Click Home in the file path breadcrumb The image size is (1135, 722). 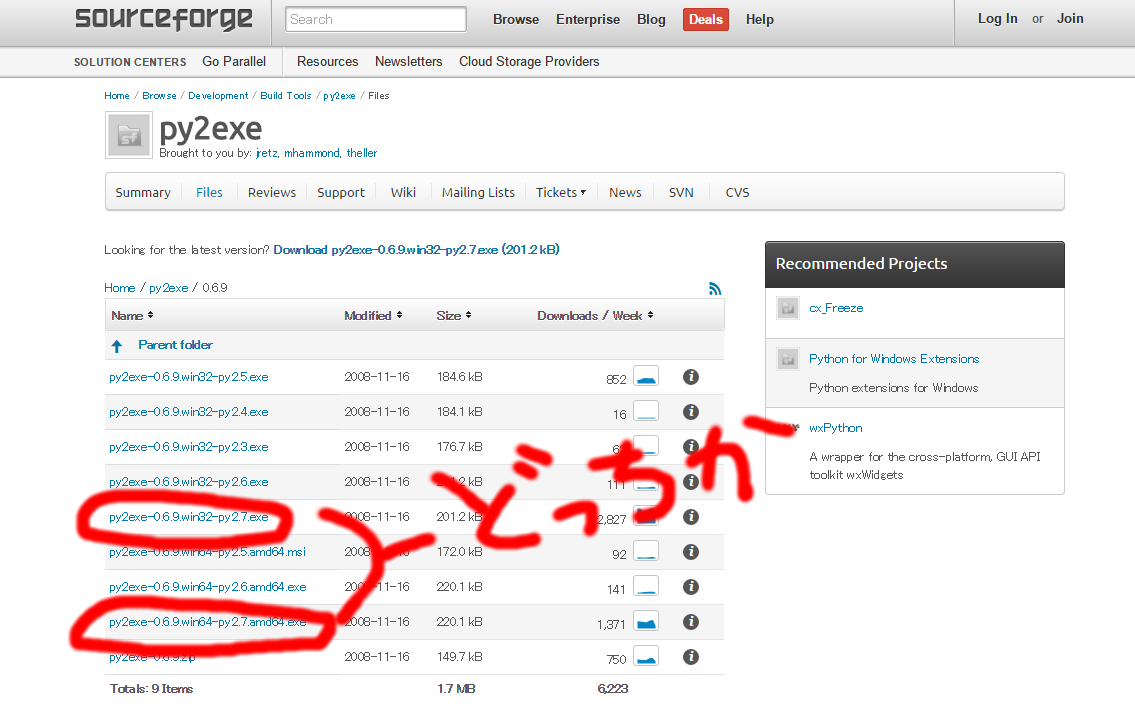click(x=119, y=287)
